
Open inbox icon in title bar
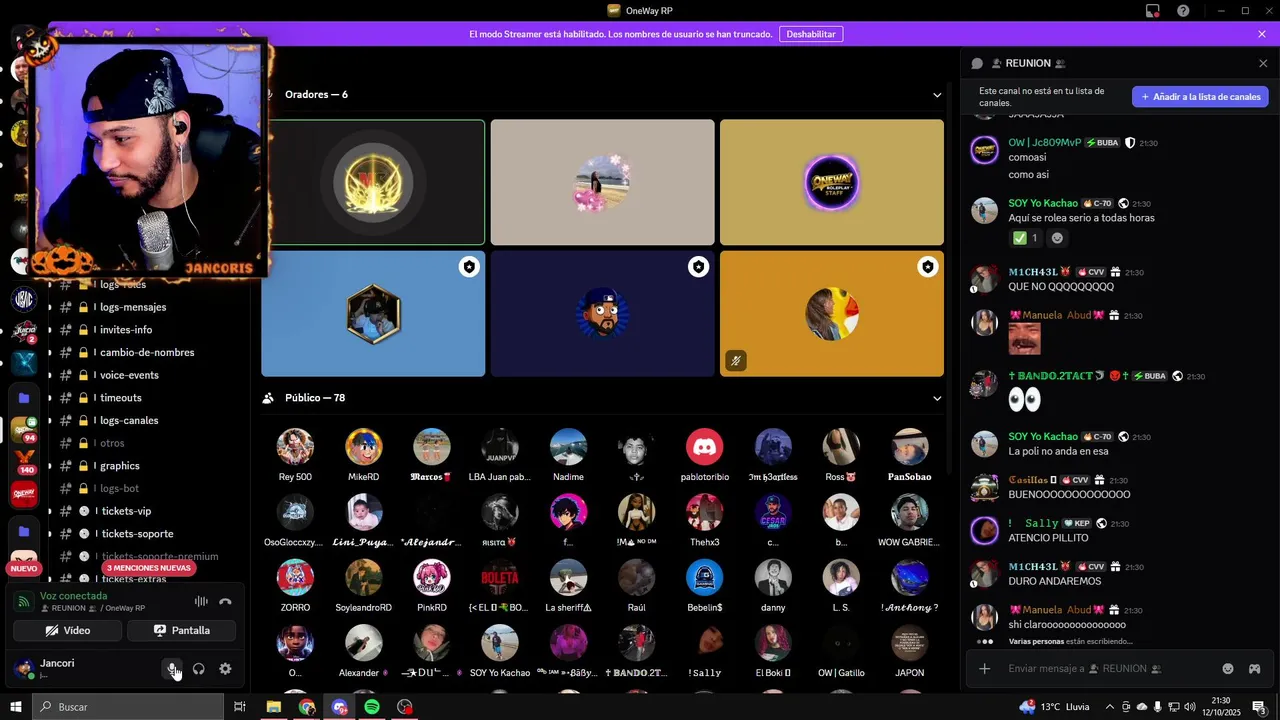point(1153,11)
